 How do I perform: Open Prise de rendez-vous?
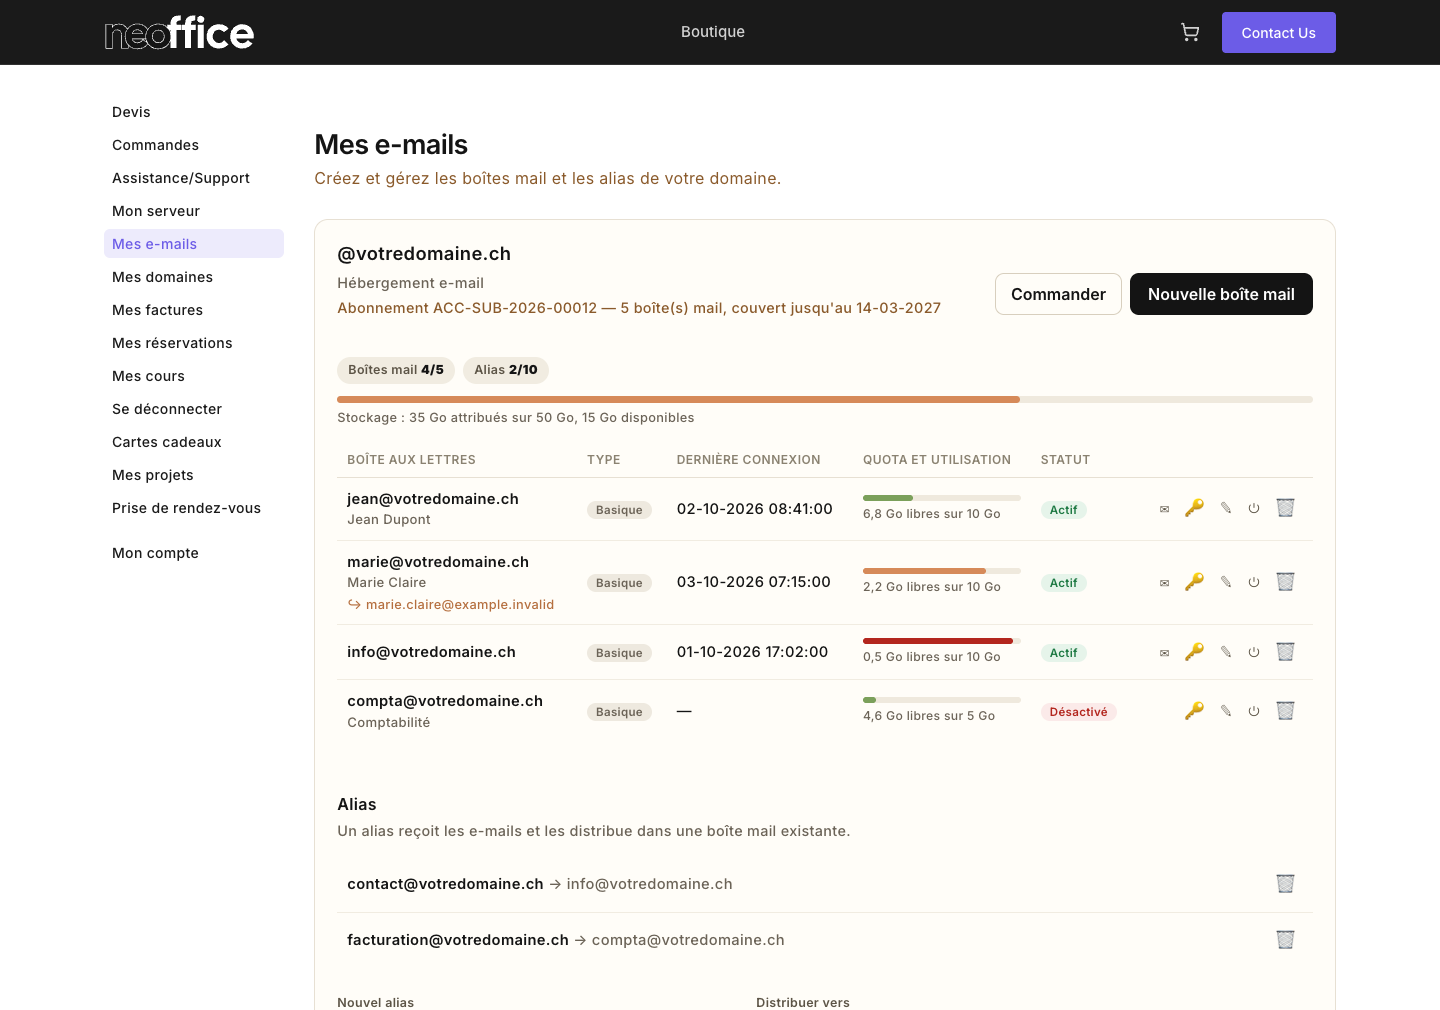(194, 508)
